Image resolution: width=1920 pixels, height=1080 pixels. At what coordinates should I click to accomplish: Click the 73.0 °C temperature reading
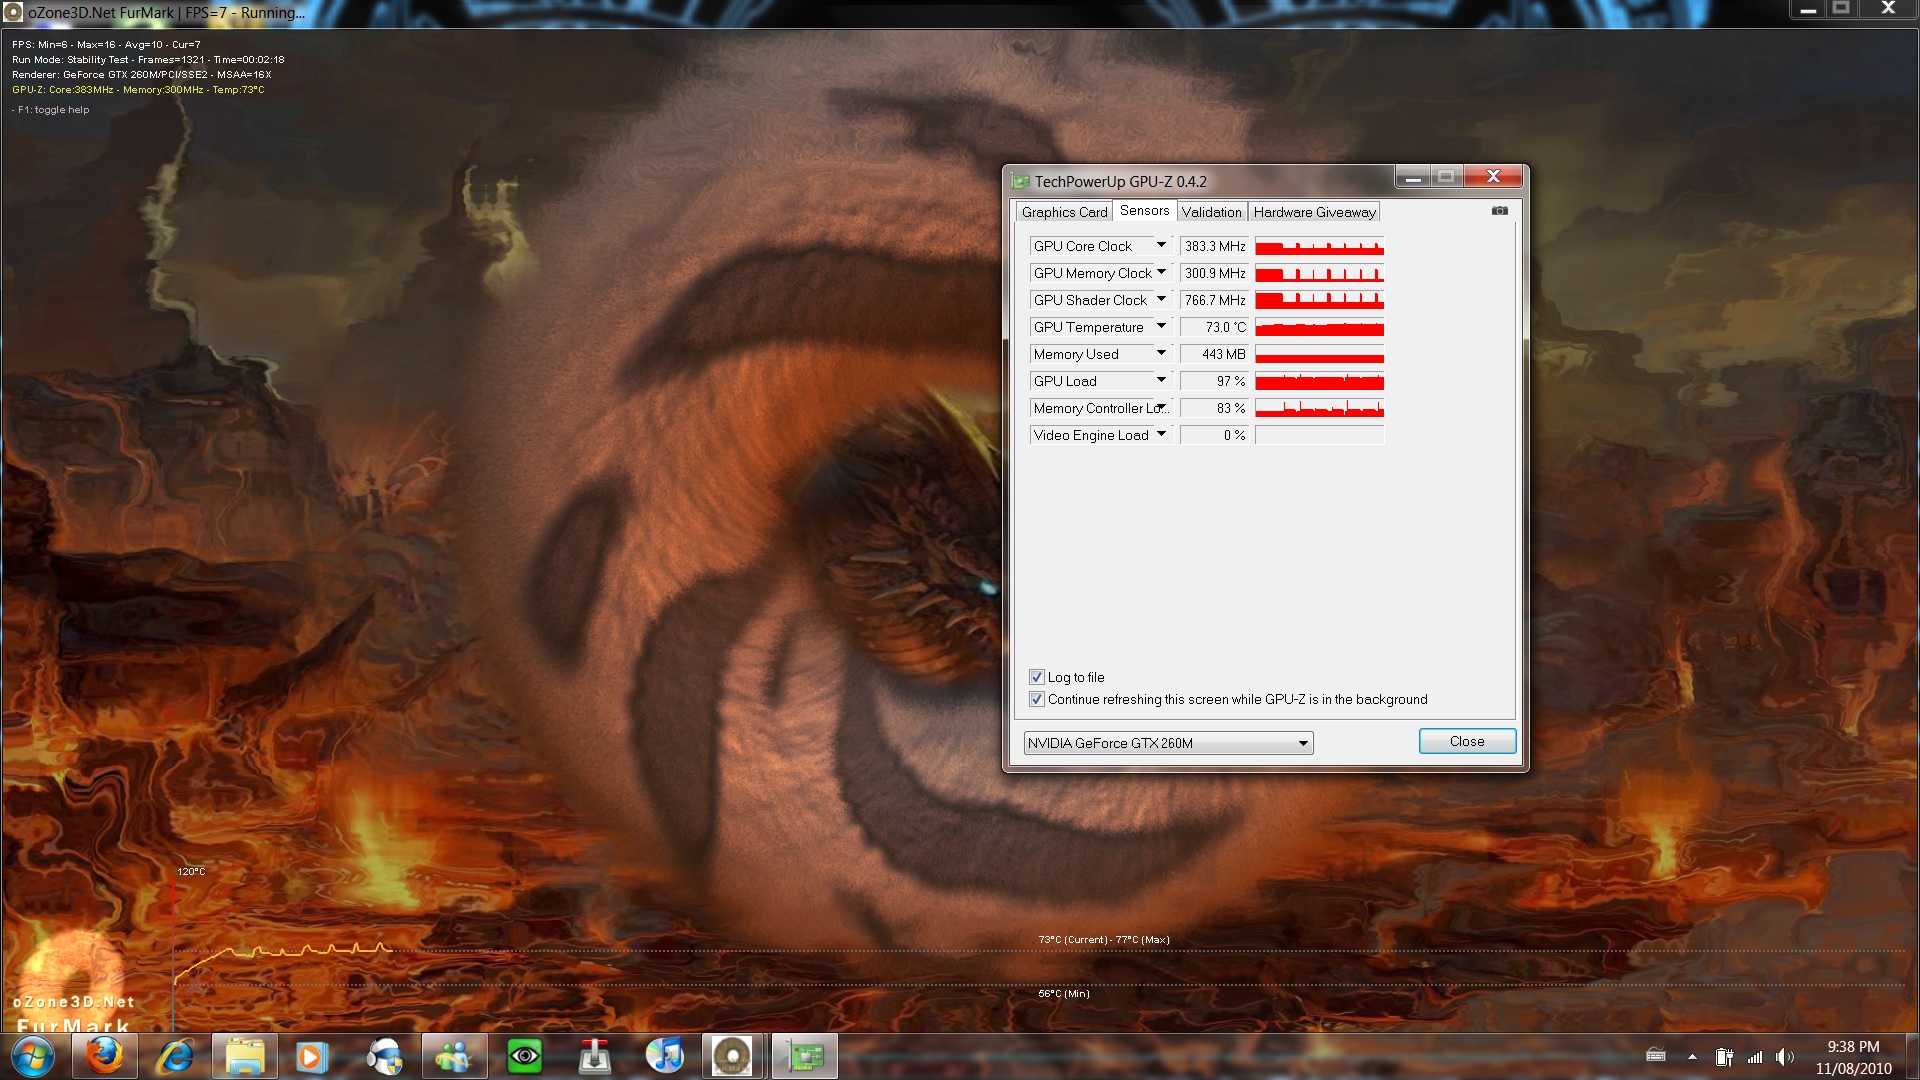point(1214,327)
